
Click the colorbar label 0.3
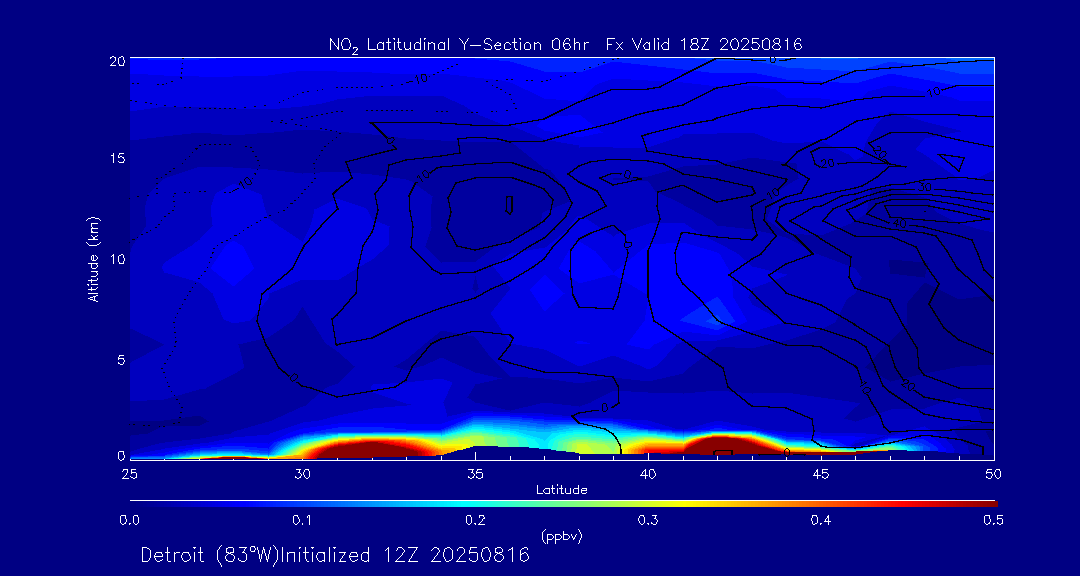pos(648,520)
